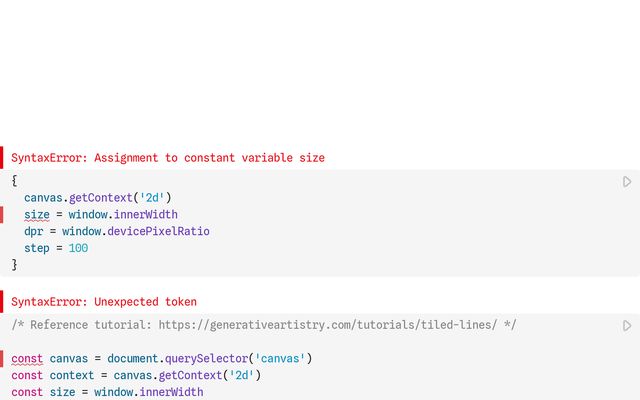Click the underlined "size" in the first cell
Viewport: 640px width, 400px height.
coord(37,215)
